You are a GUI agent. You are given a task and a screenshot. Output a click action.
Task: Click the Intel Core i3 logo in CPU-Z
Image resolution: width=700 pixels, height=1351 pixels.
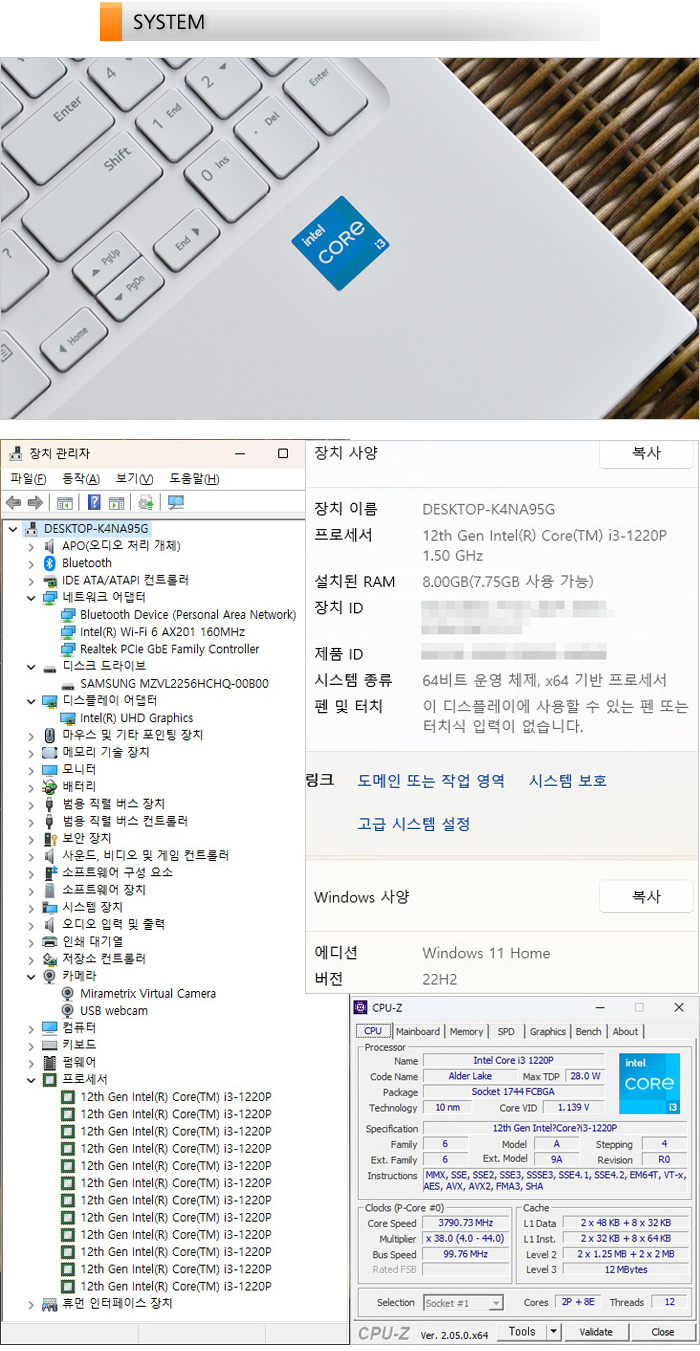coord(650,1084)
